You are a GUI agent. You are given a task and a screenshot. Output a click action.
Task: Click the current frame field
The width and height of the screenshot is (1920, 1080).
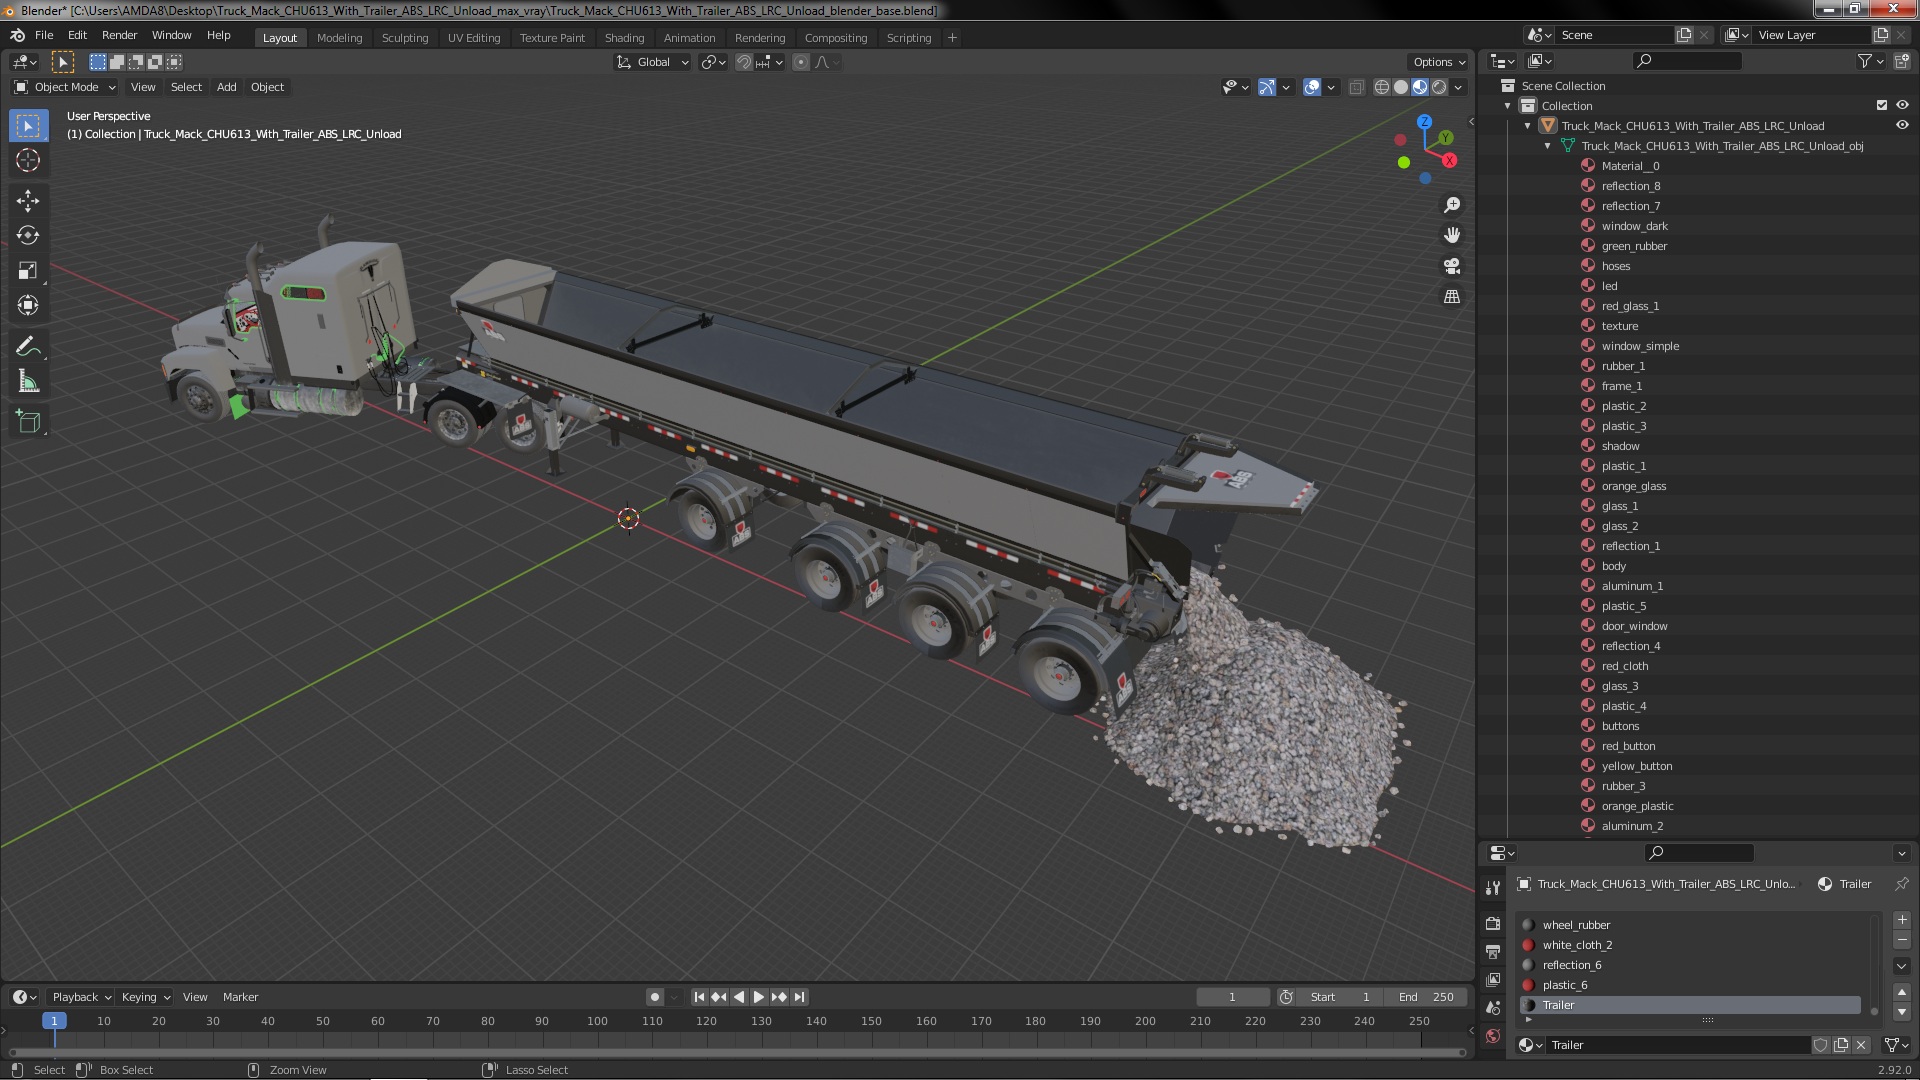pos(1232,997)
